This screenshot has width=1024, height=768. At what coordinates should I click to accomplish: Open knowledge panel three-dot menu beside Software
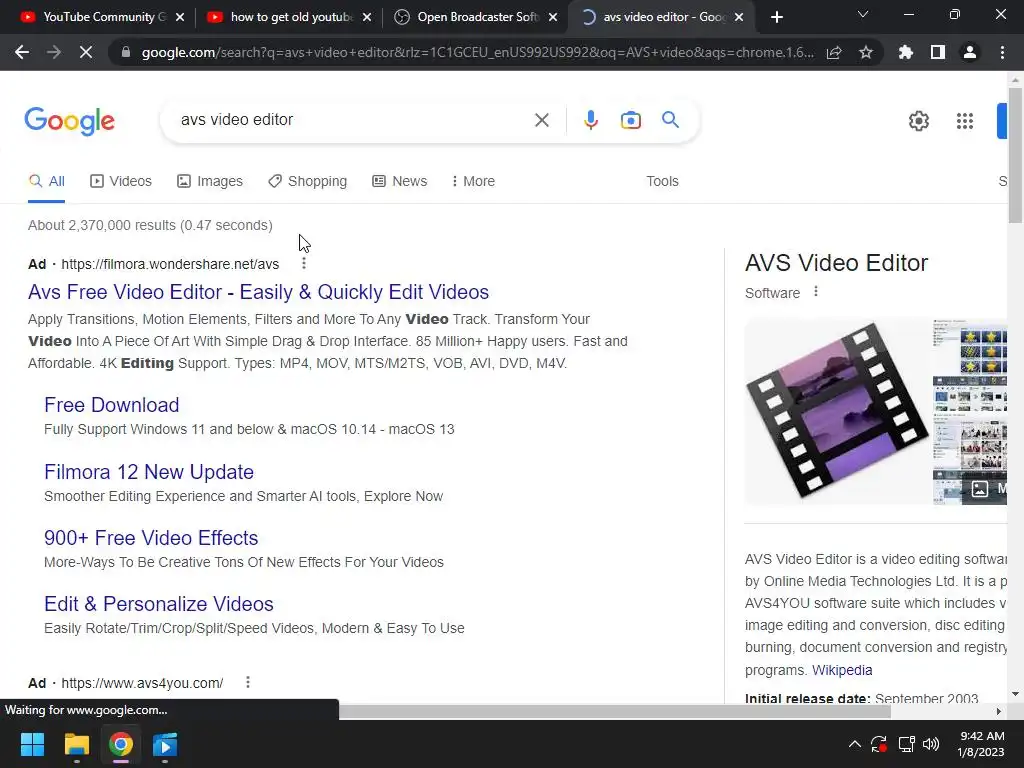pos(816,292)
